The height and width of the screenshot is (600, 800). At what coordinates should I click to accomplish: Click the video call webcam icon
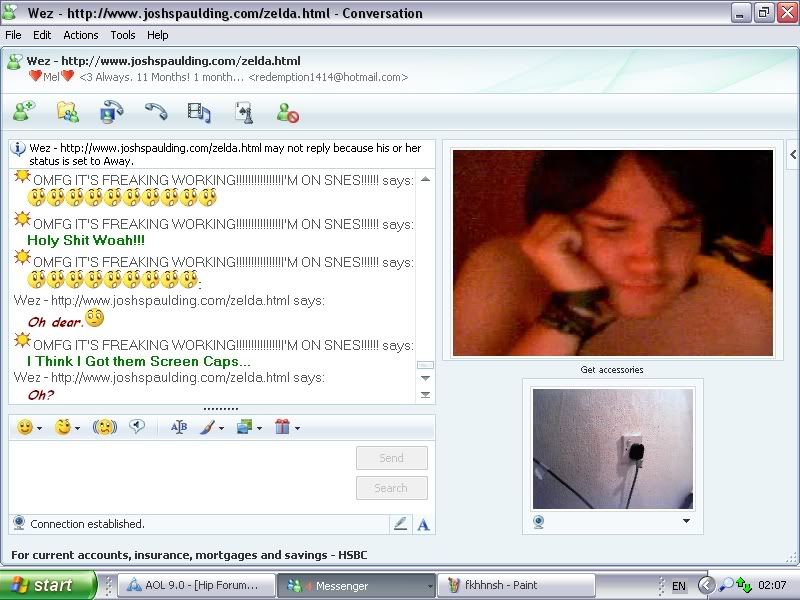111,113
